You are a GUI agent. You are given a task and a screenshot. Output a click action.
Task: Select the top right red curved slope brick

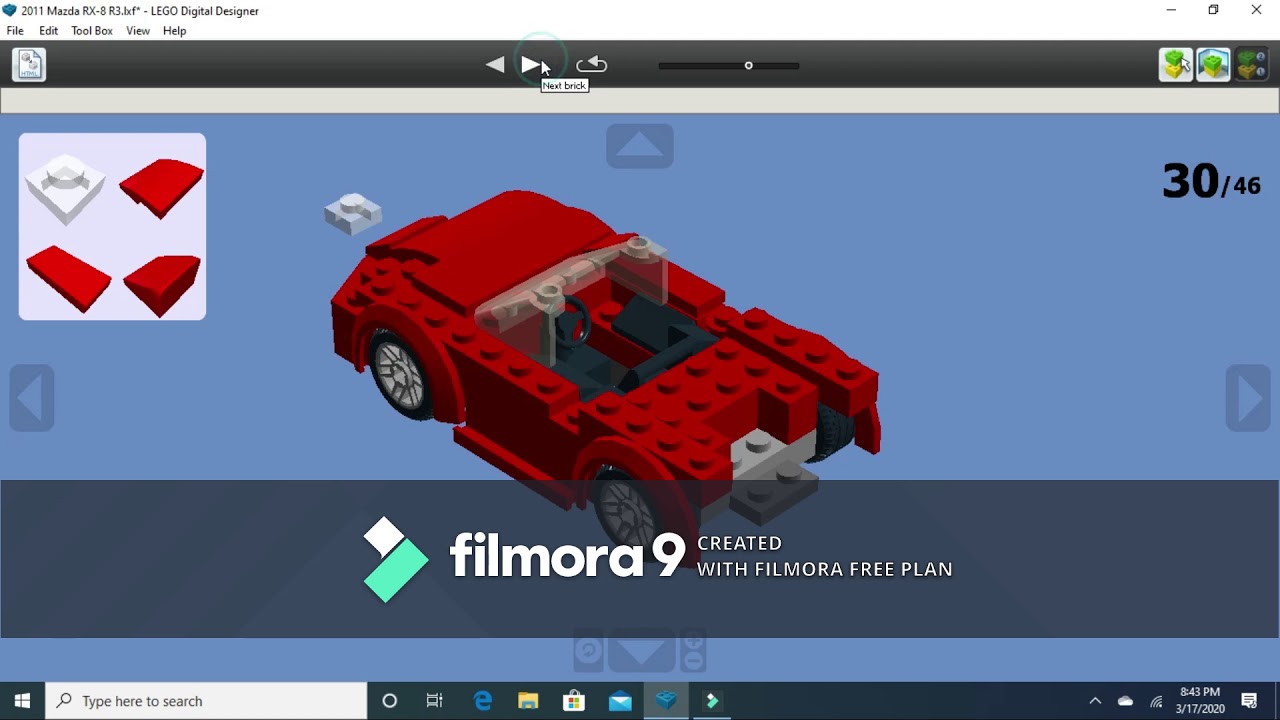(x=162, y=188)
